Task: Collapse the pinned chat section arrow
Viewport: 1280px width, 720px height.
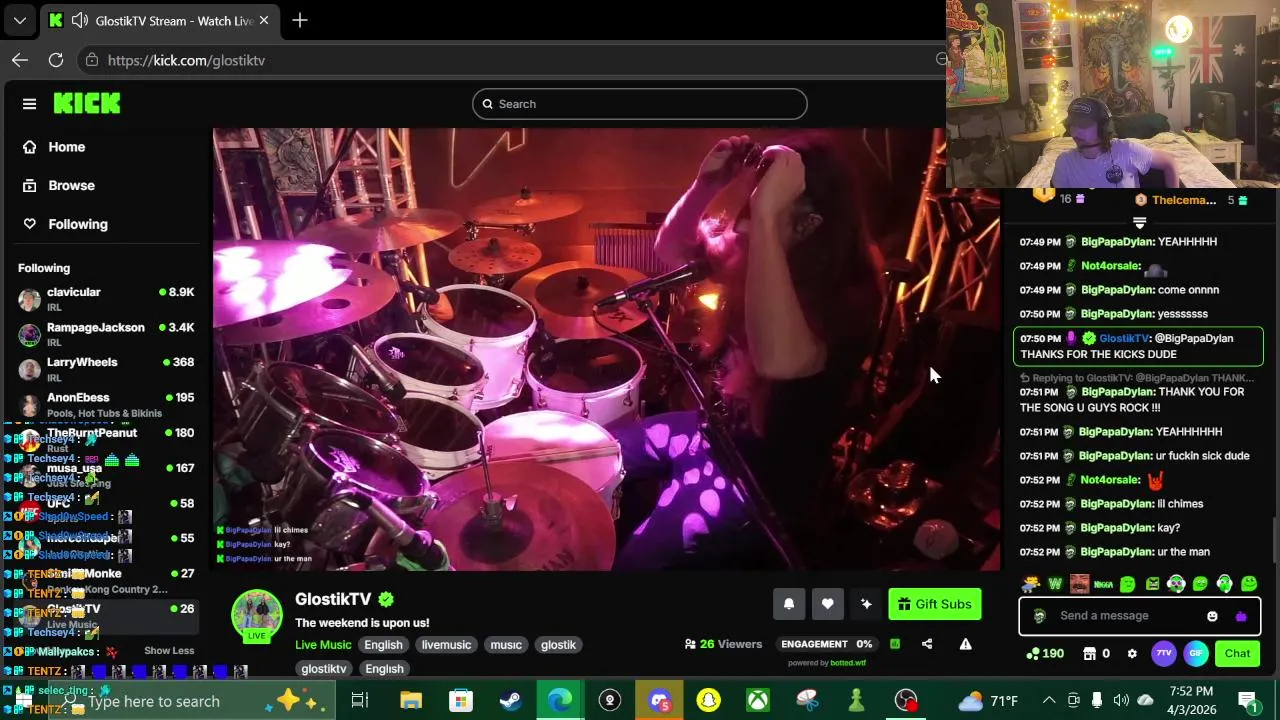Action: click(1139, 222)
